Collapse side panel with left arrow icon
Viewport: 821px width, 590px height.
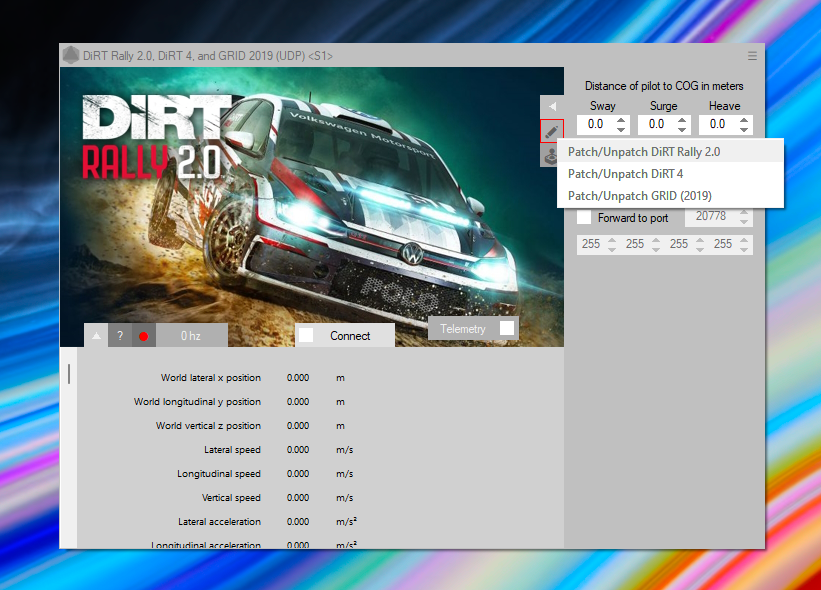(552, 106)
